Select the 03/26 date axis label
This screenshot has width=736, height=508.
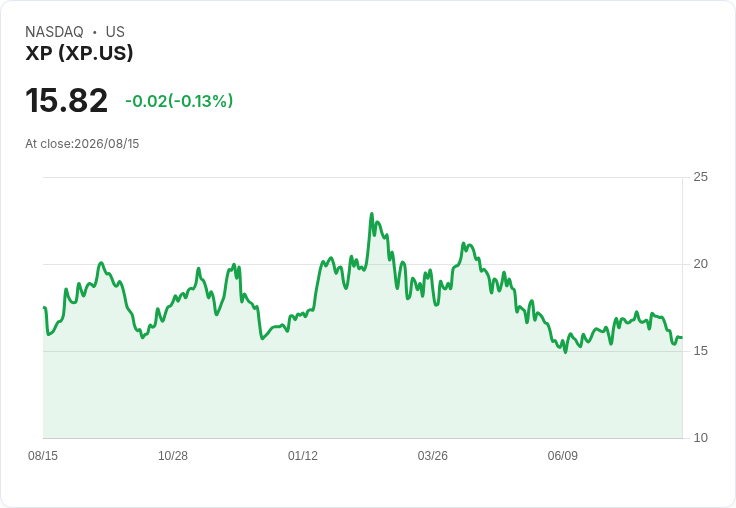[432, 455]
